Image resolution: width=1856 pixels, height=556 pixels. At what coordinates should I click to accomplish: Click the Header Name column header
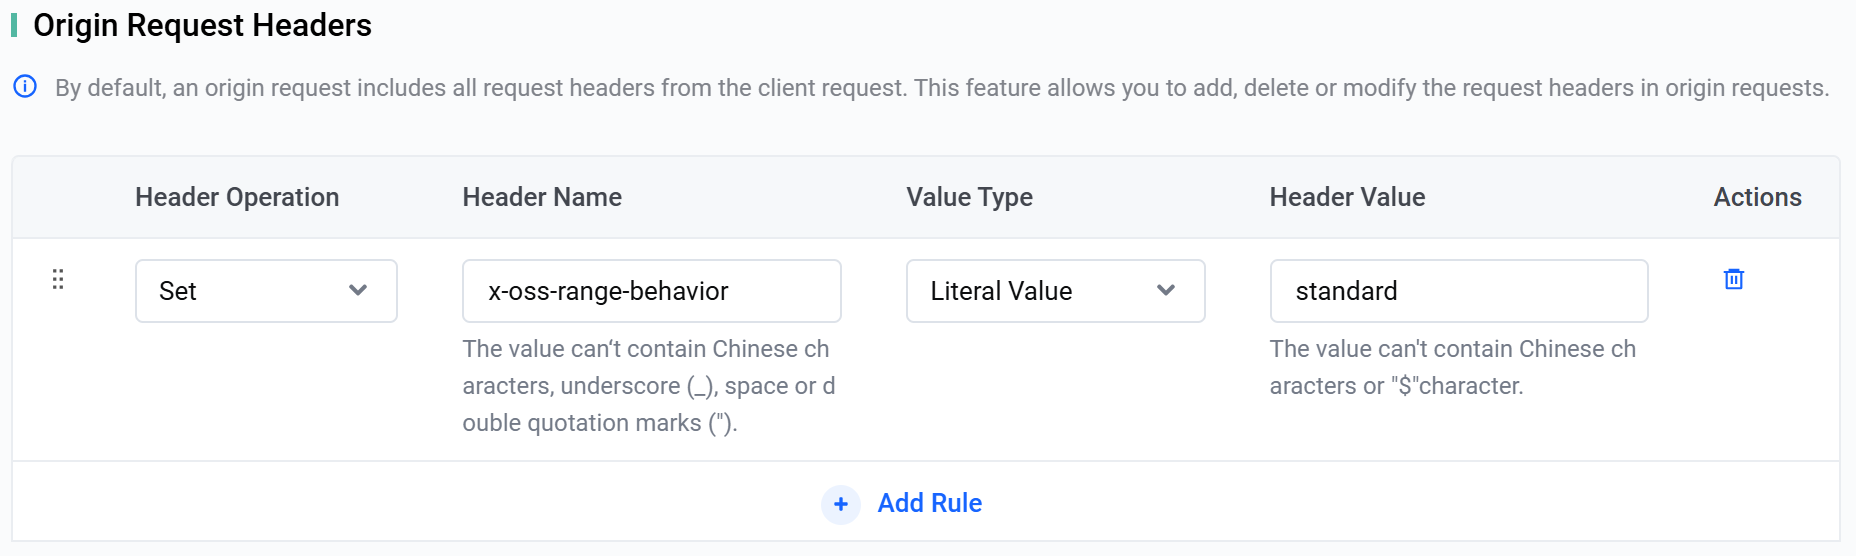[x=542, y=197]
